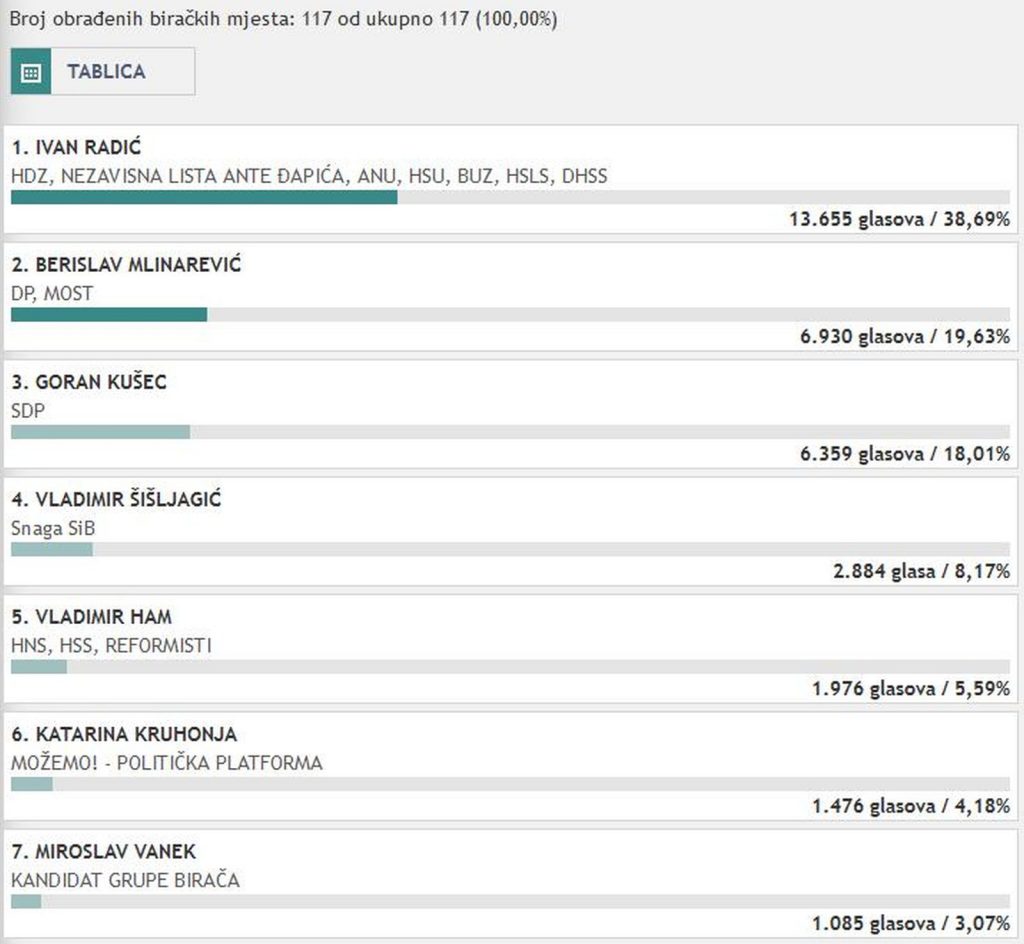The width and height of the screenshot is (1024, 944).
Task: Click Vladimir Šišljagić's vote progress bar
Action: point(510,549)
